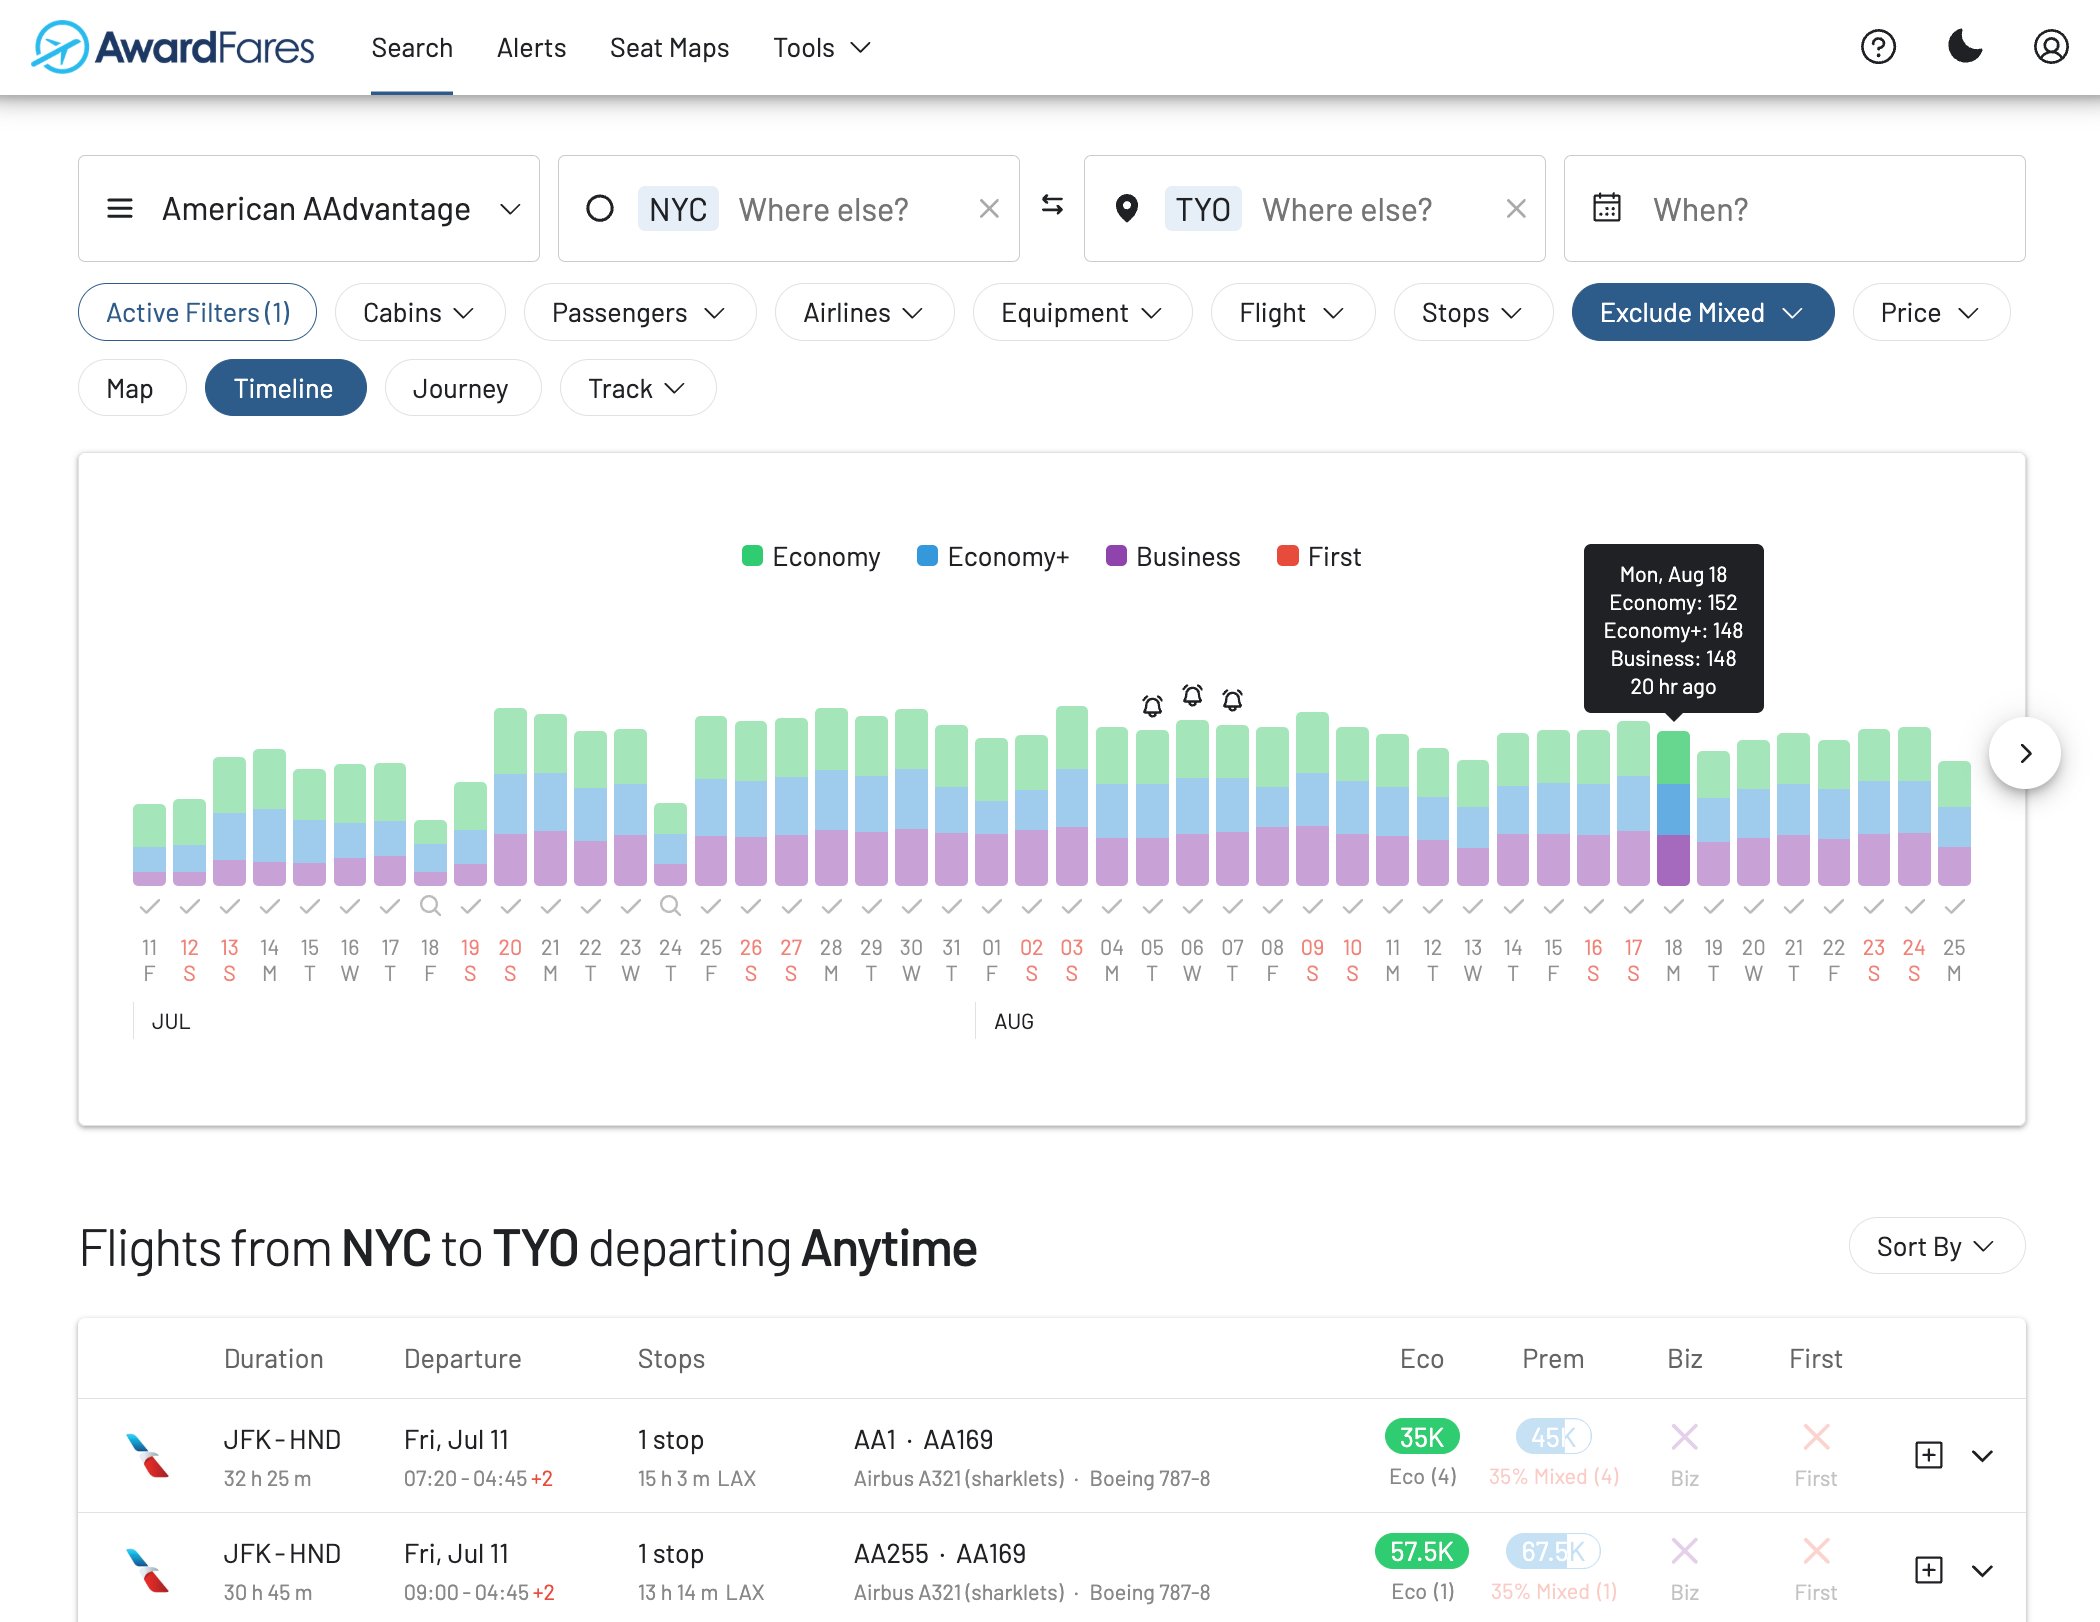
Task: Clear the NYC origin field
Action: [988, 209]
